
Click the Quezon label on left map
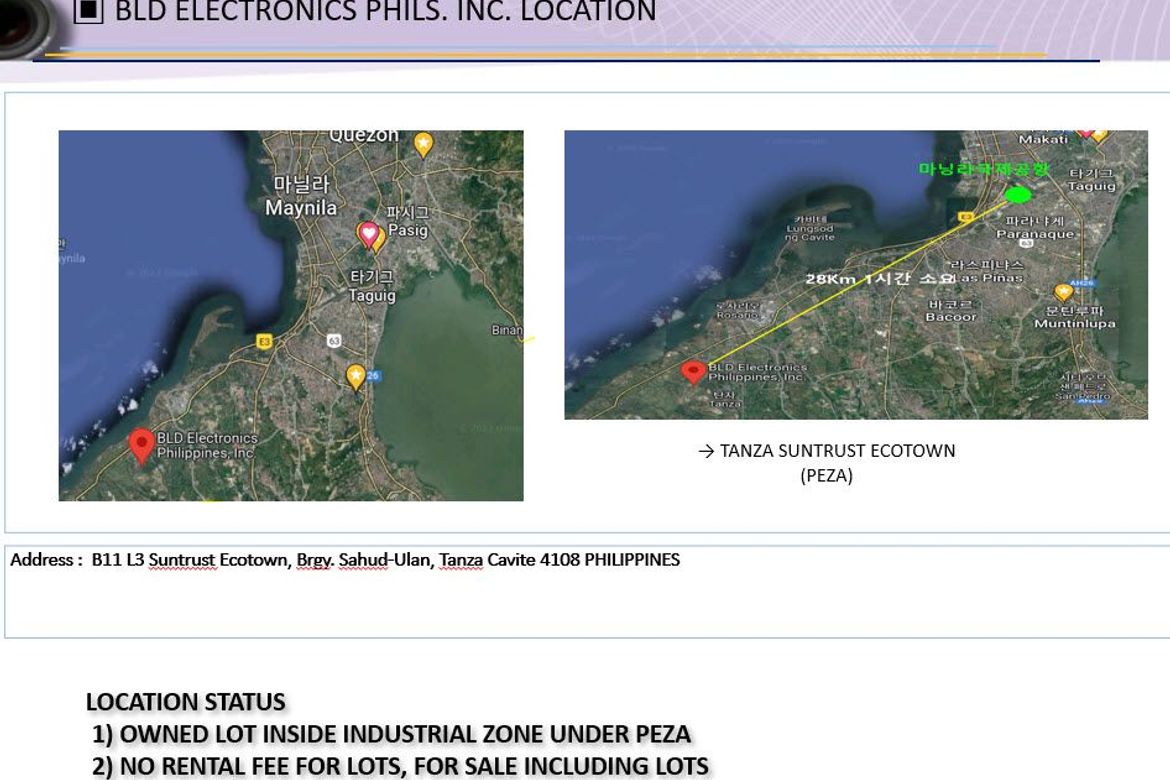click(364, 135)
